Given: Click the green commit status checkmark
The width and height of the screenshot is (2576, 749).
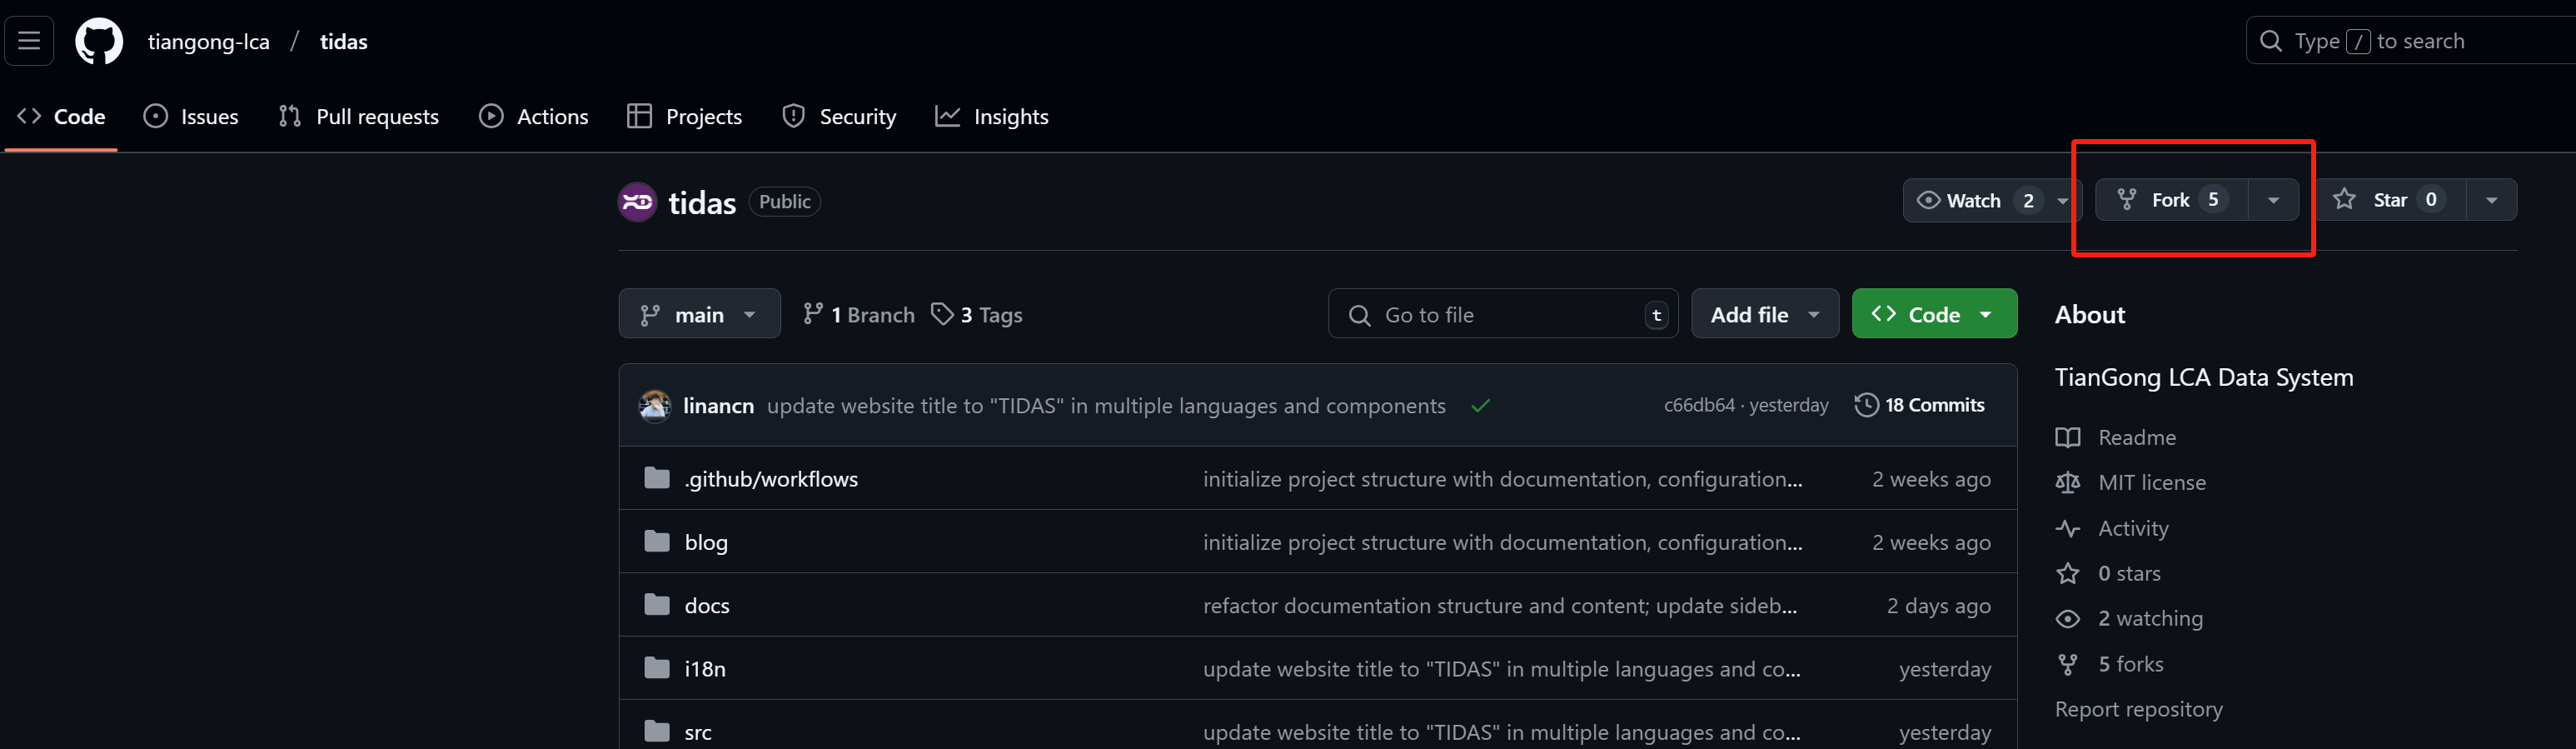Looking at the screenshot, I should [x=1480, y=405].
